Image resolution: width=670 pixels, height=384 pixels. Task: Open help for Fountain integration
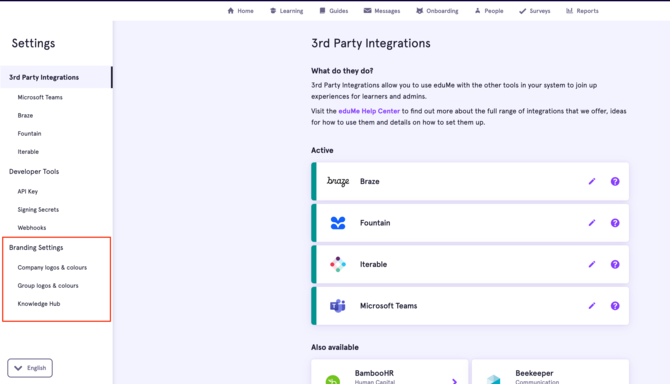click(x=615, y=223)
